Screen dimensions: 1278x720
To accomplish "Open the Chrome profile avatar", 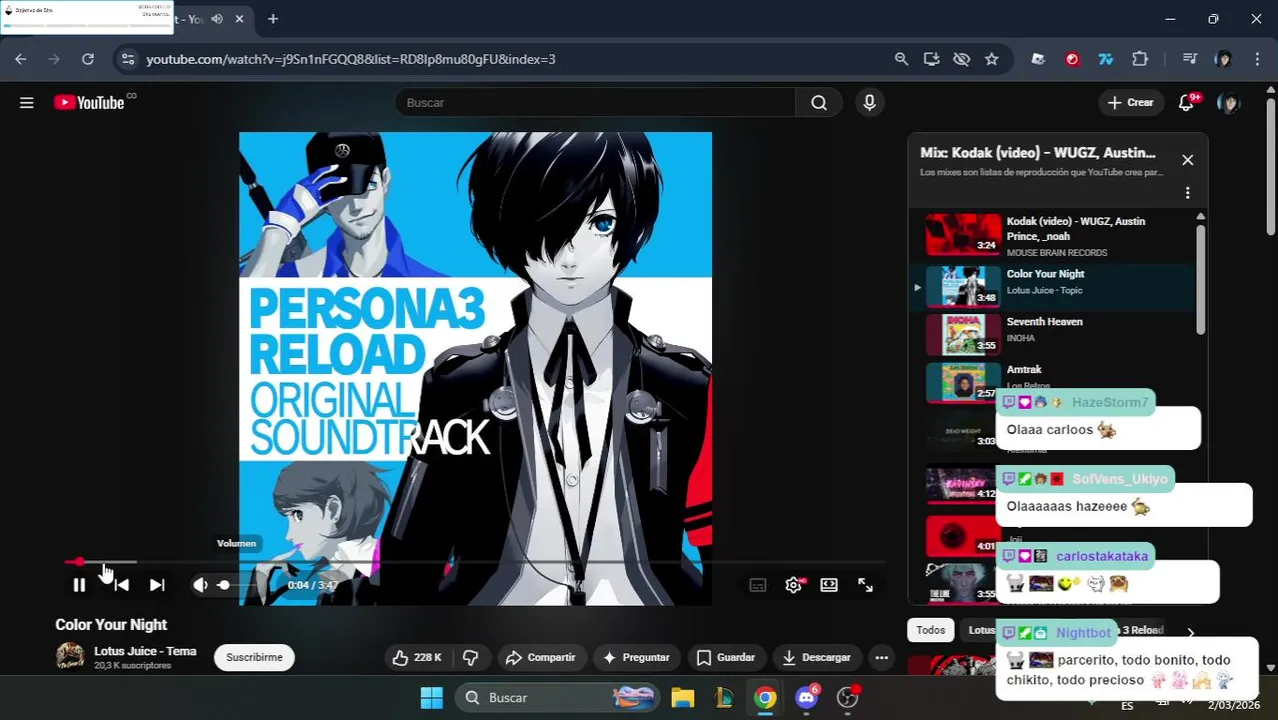I will [1223, 59].
